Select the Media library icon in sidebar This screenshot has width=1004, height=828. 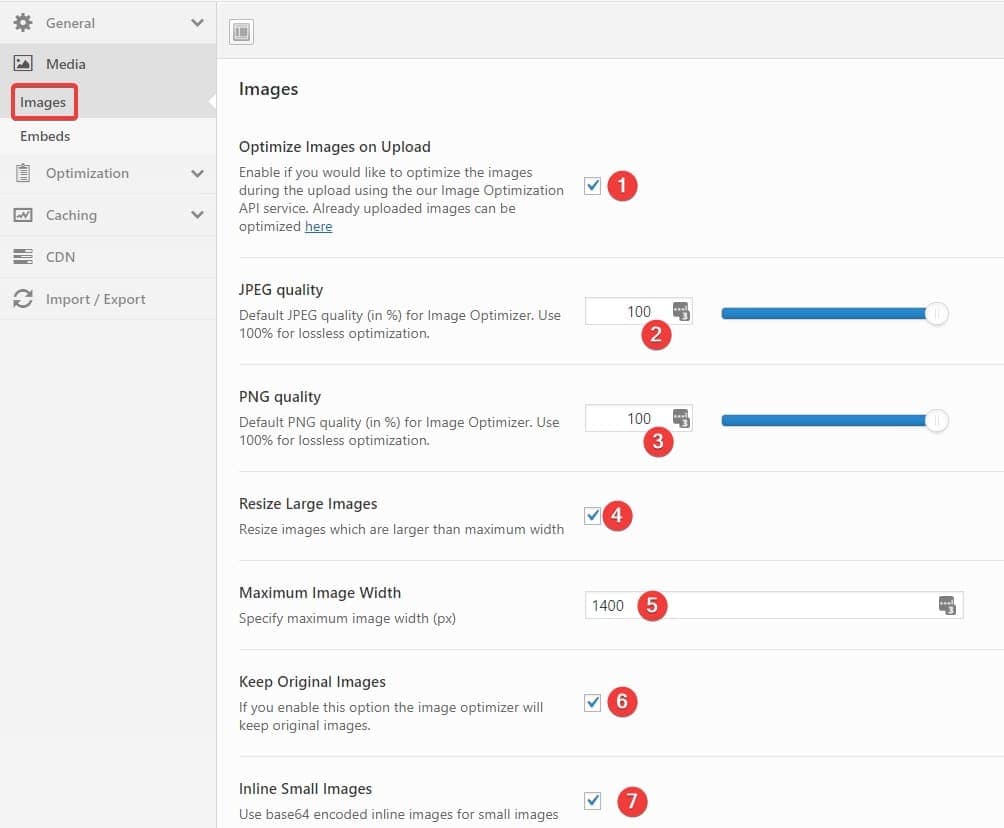(22, 63)
